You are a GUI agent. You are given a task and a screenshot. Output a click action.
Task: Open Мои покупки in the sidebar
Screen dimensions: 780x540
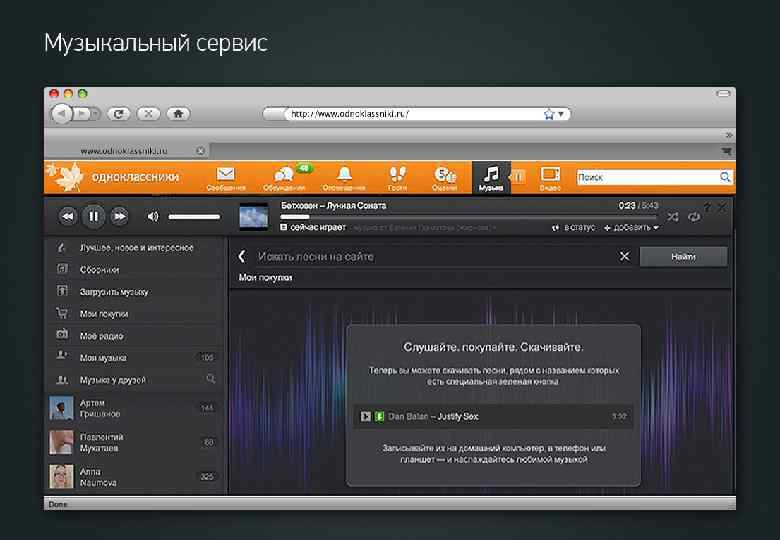coord(135,314)
